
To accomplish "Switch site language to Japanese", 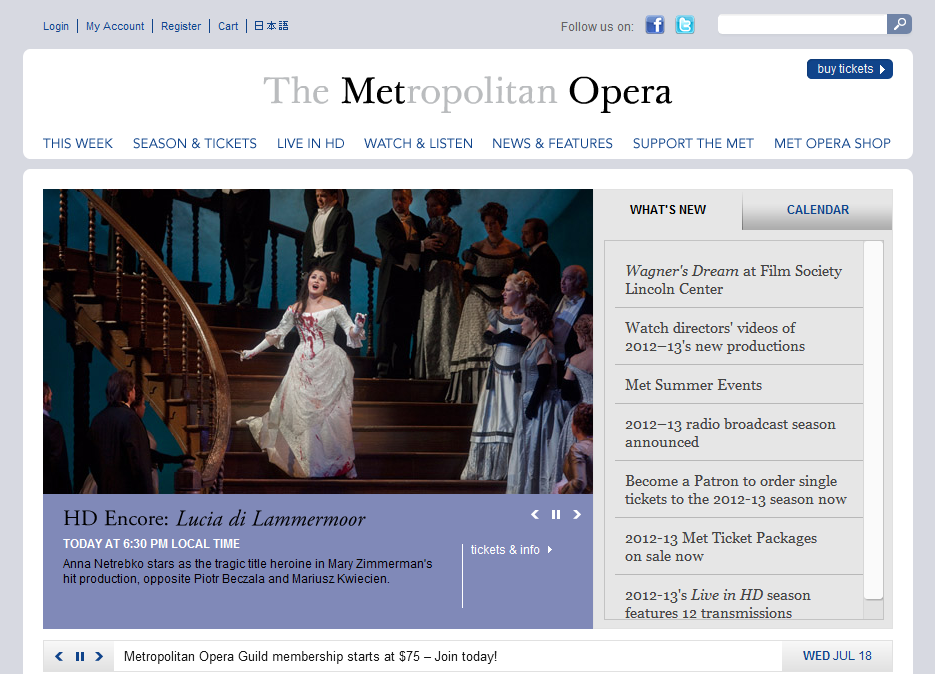I will coord(271,26).
